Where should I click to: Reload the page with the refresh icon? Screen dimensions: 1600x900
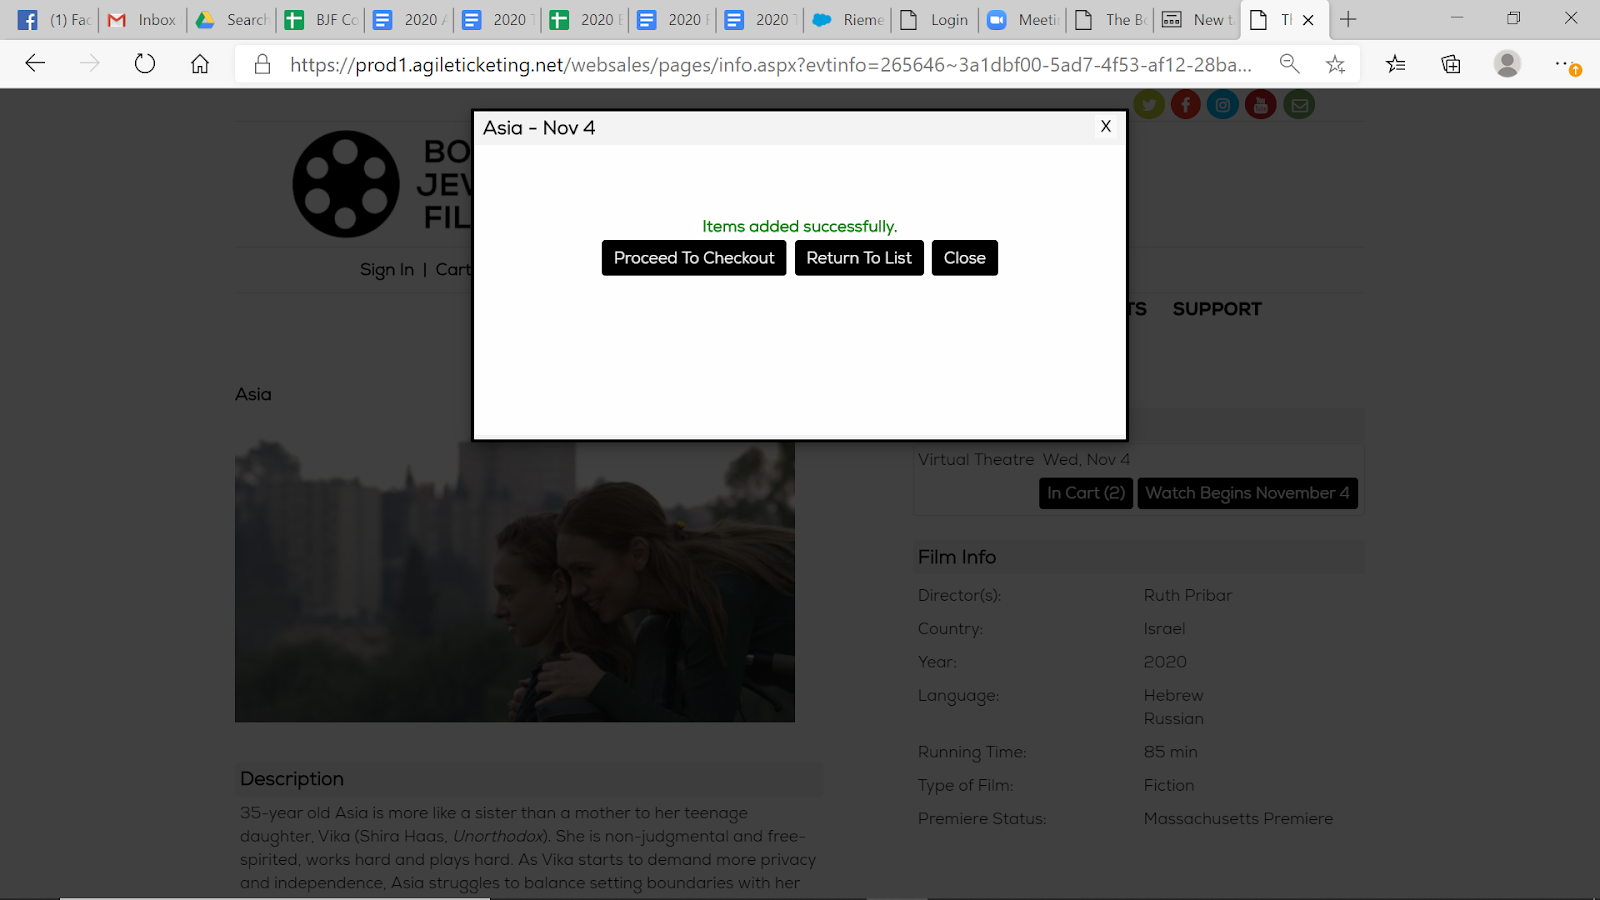click(145, 64)
